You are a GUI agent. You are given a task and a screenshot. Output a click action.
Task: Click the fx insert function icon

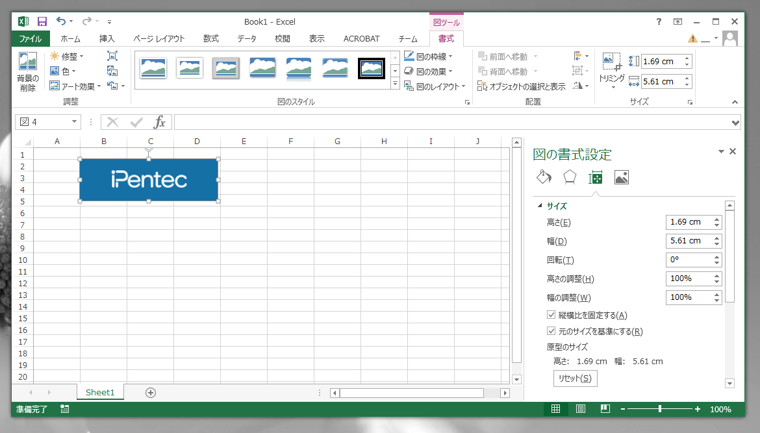tap(159, 122)
